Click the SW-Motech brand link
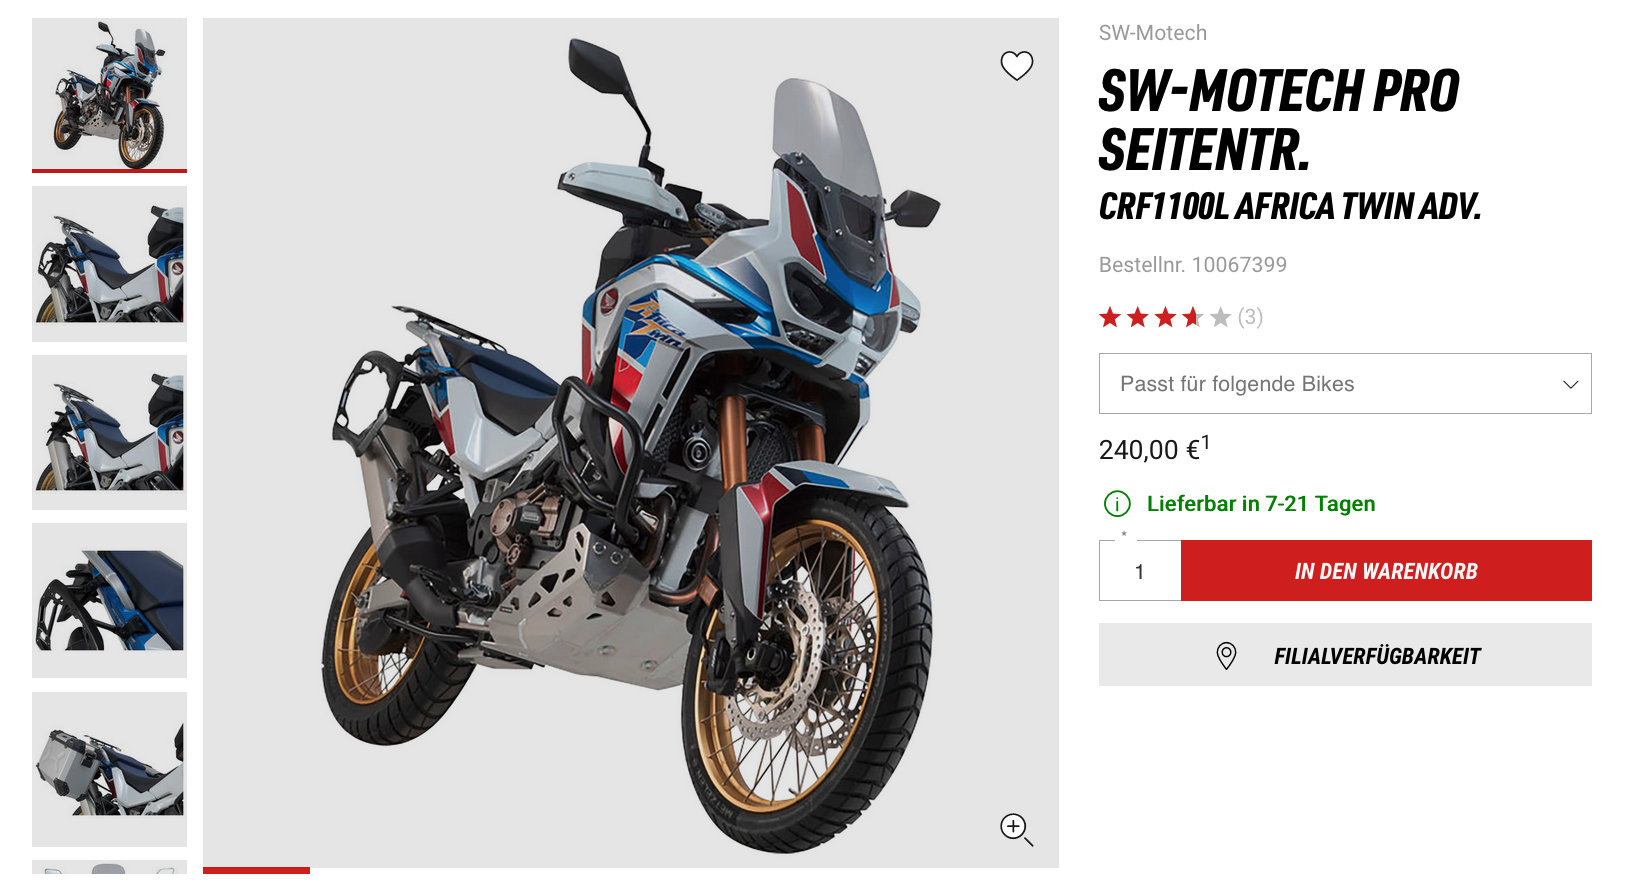Screen dimensions: 1638x886 [x=1152, y=33]
